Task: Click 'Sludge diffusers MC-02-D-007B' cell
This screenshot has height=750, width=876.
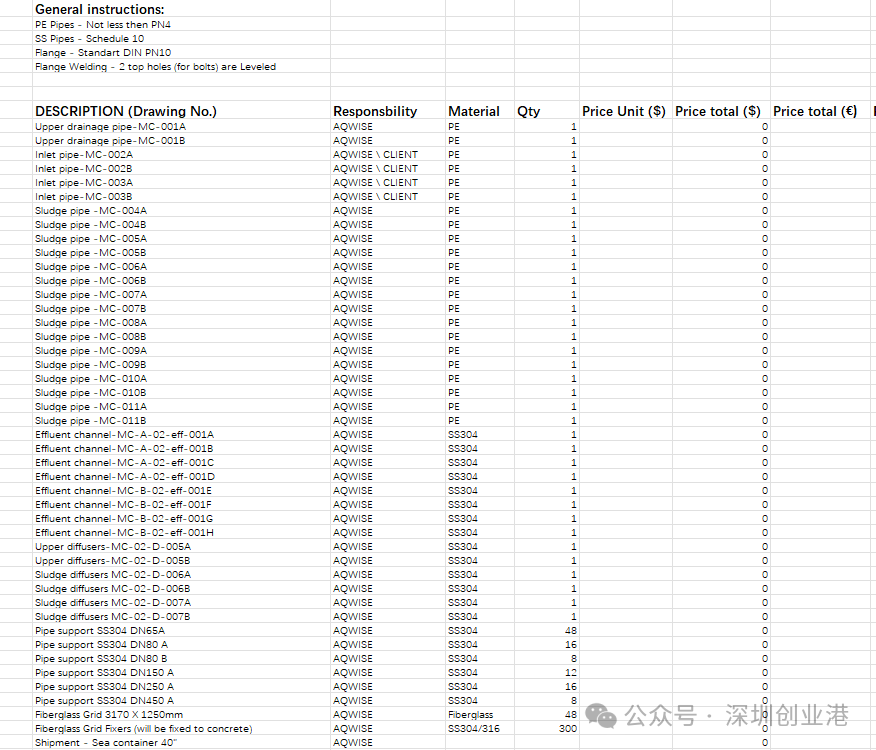Action: [181, 616]
